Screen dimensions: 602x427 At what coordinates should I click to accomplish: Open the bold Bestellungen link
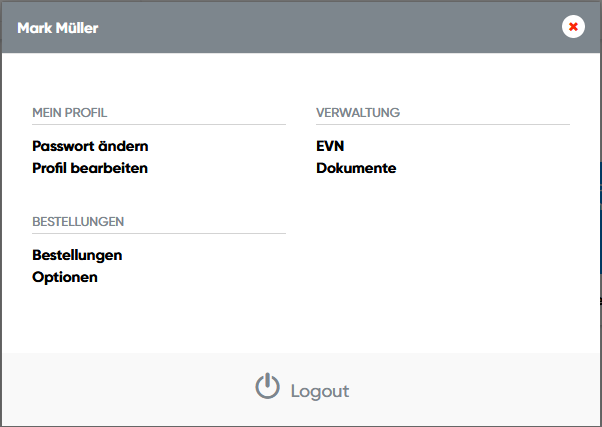(77, 255)
